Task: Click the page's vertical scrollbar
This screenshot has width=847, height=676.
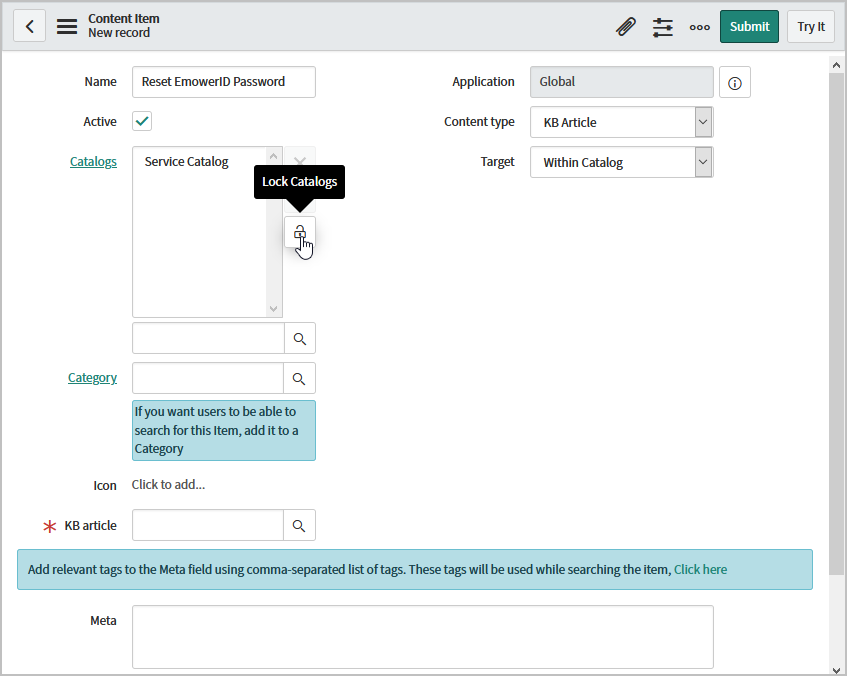Action: [837, 300]
